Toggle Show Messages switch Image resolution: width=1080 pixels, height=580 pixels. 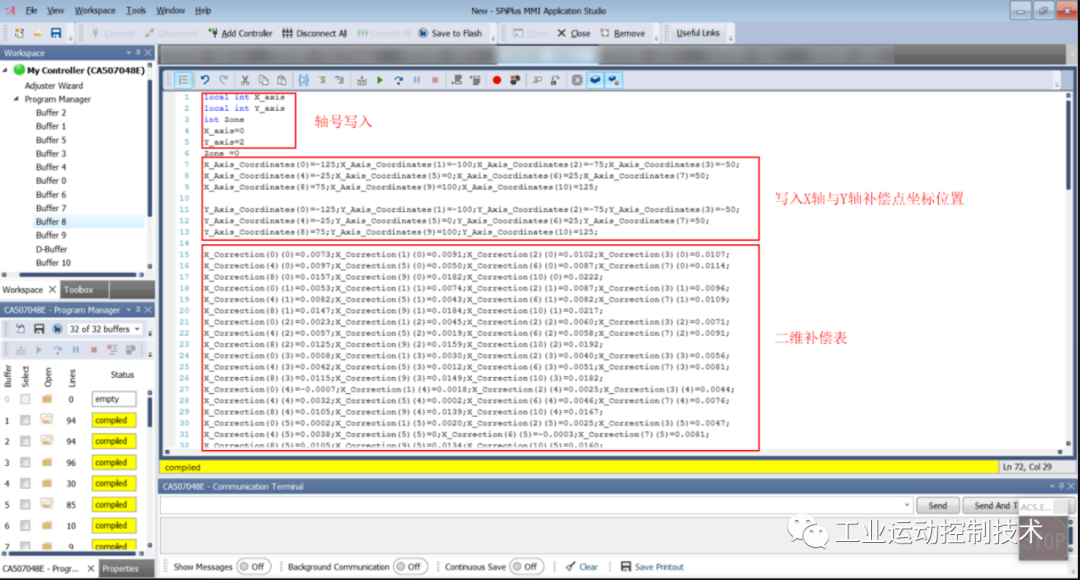pyautogui.click(x=253, y=567)
